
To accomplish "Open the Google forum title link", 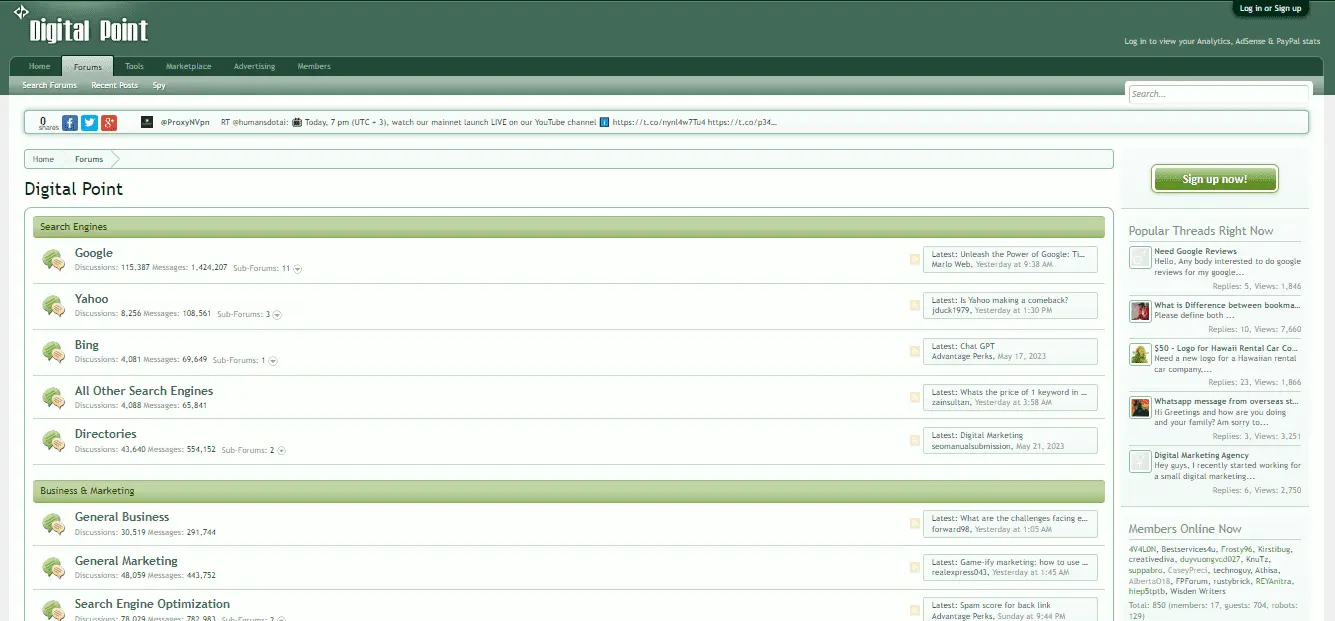I will pyautogui.click(x=94, y=253).
